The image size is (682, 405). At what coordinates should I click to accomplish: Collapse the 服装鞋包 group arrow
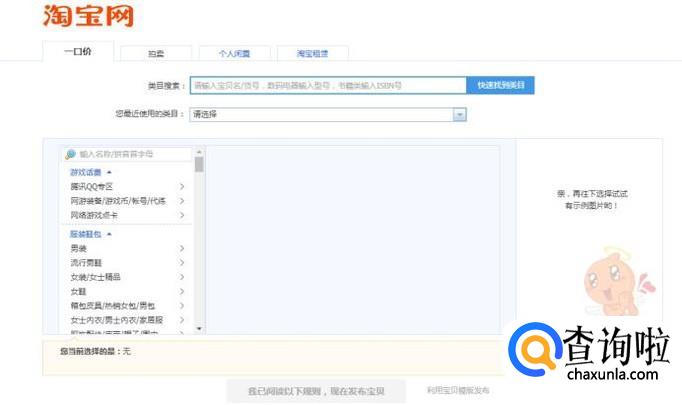[109, 234]
